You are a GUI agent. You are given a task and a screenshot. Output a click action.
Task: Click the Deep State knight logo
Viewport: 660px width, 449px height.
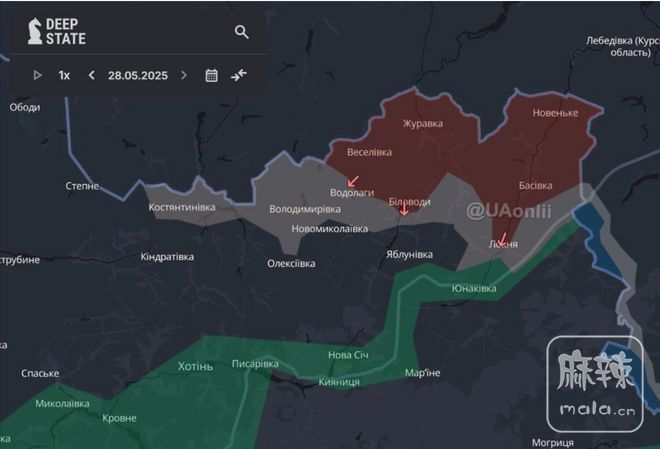(35, 31)
